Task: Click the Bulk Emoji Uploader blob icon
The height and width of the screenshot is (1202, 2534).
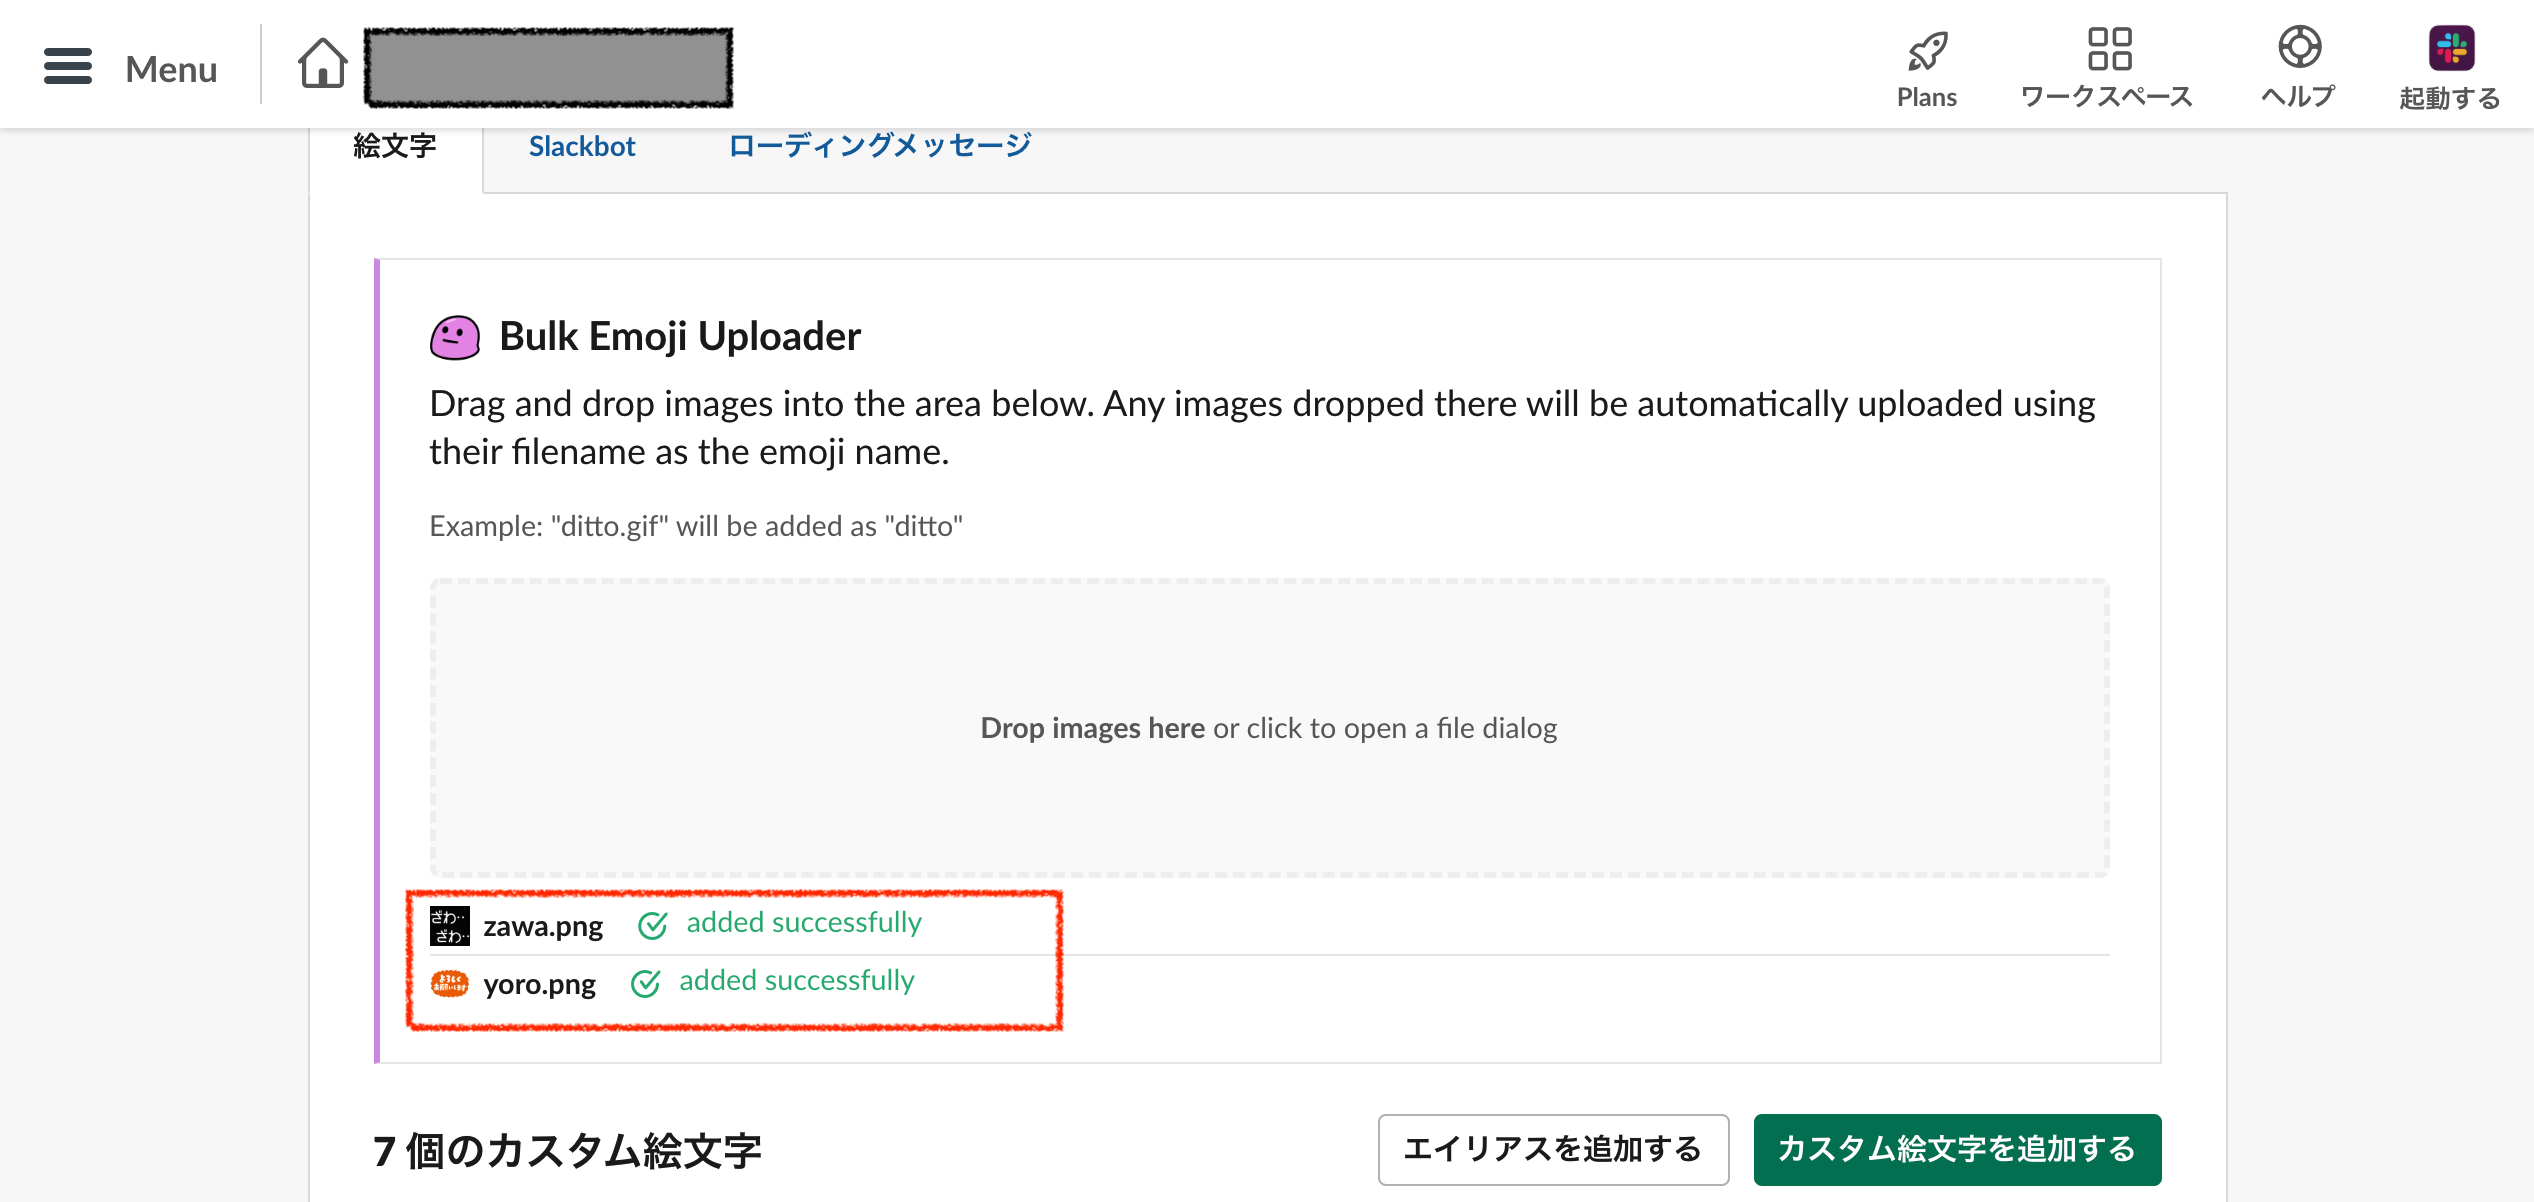Action: [455, 337]
